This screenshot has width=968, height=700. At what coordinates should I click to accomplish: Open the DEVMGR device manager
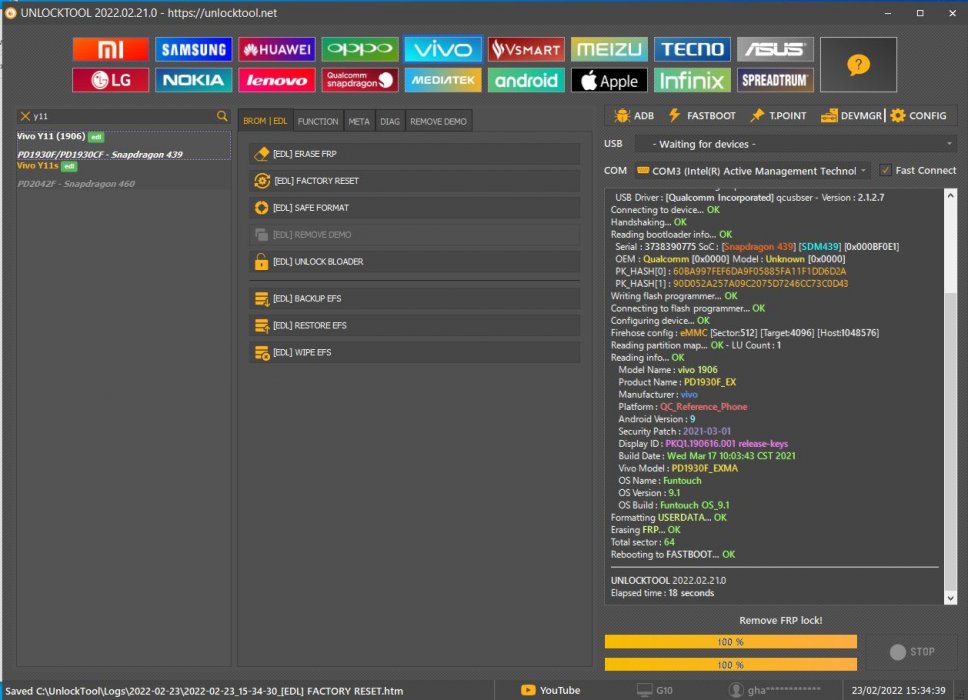(851, 115)
